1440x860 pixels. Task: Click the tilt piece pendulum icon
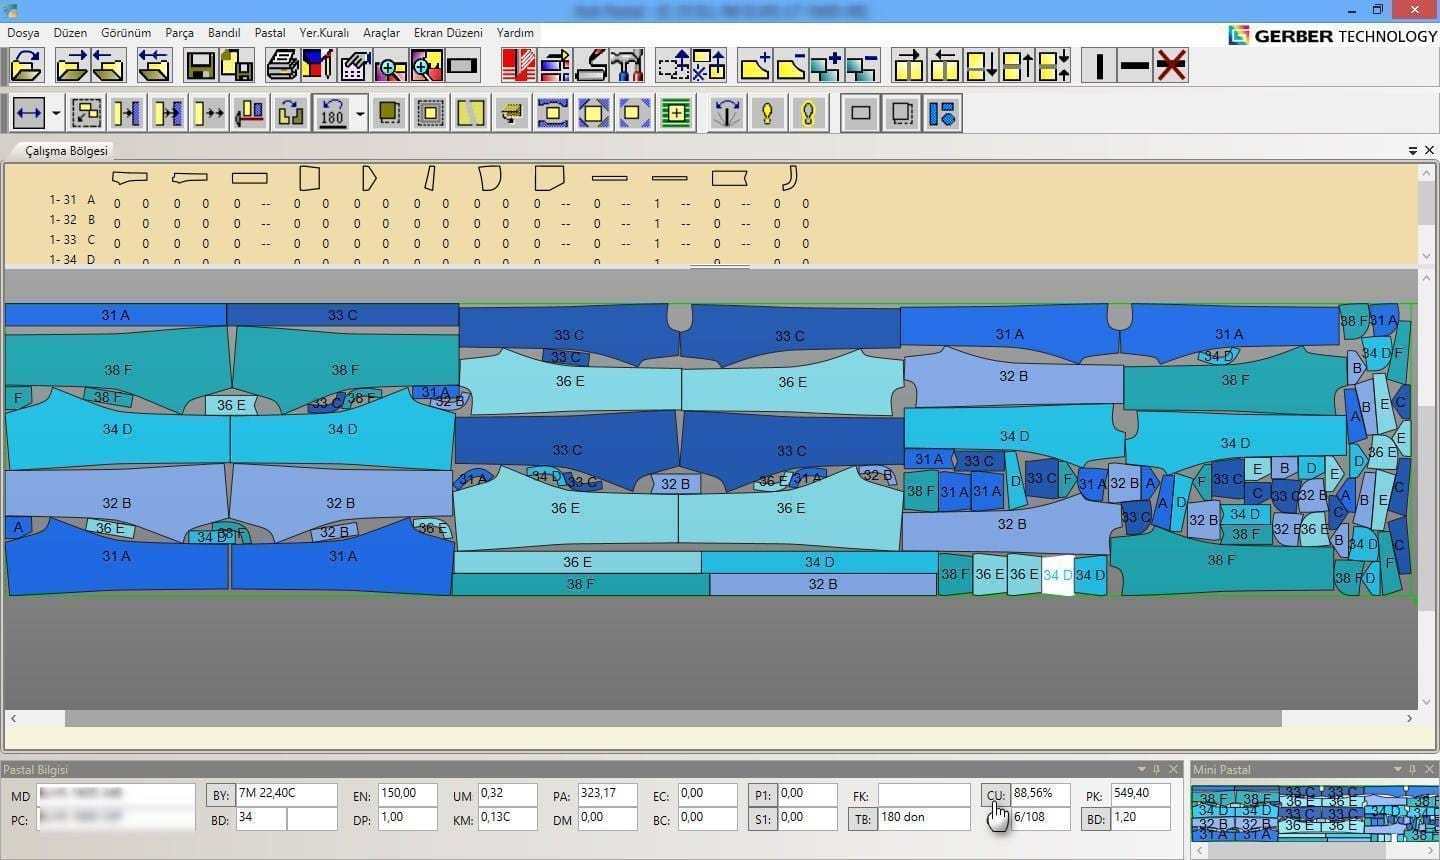[x=727, y=113]
